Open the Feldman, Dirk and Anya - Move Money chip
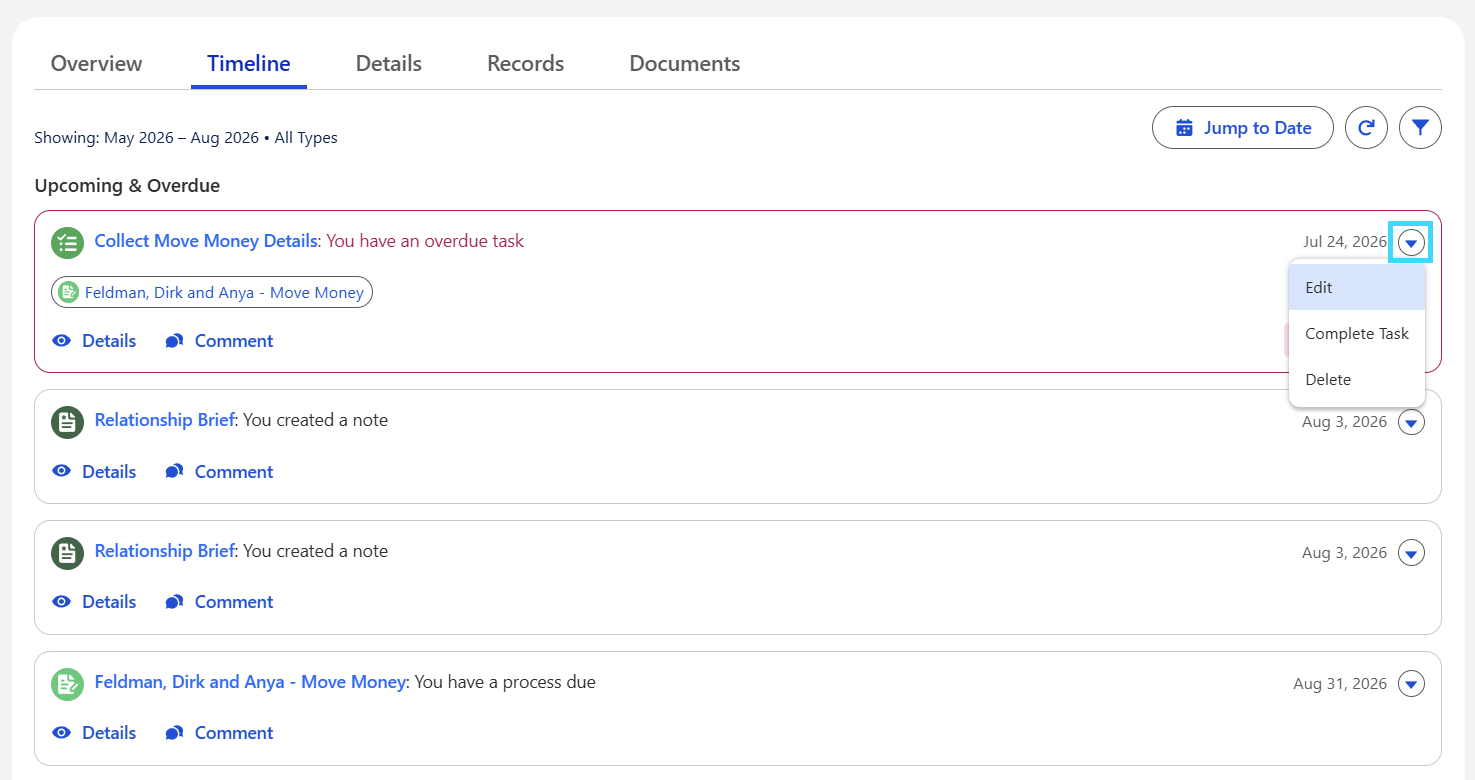 (212, 292)
